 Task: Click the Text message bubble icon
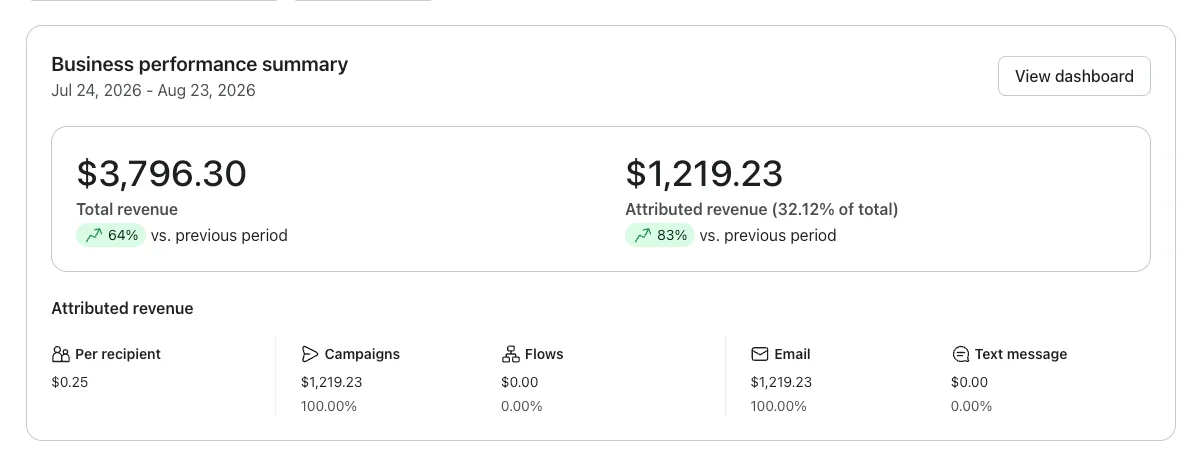click(x=960, y=354)
